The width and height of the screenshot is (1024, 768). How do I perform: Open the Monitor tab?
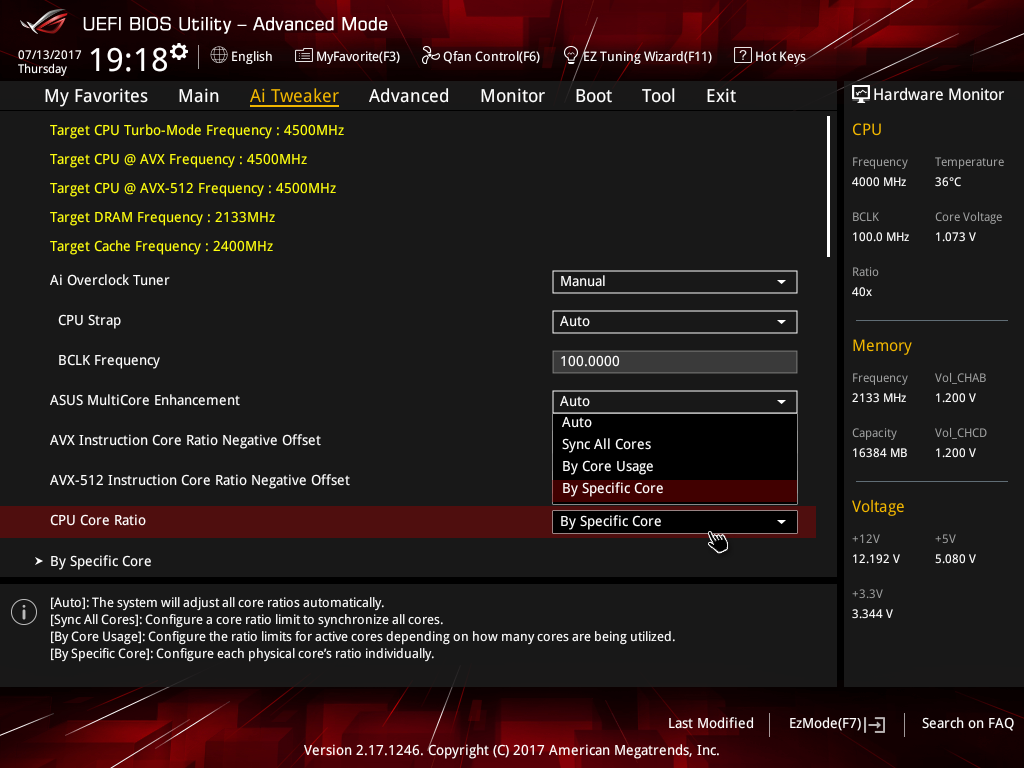[512, 96]
